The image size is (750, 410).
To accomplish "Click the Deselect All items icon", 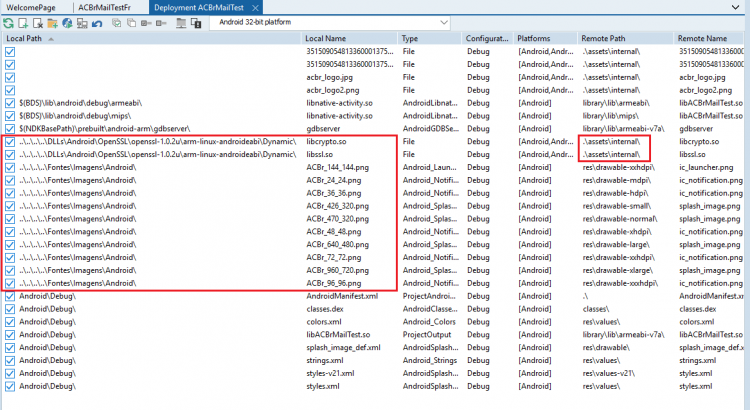I will (x=131, y=23).
